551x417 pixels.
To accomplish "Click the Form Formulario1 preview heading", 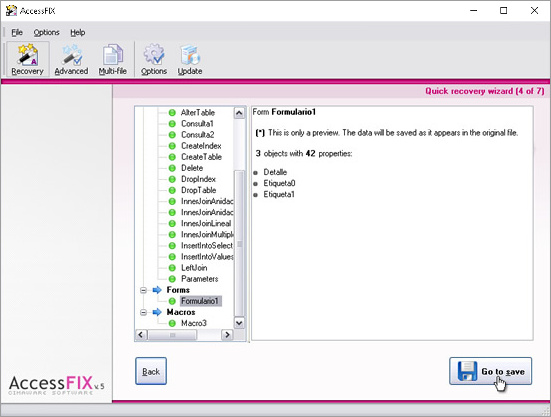I will [284, 112].
